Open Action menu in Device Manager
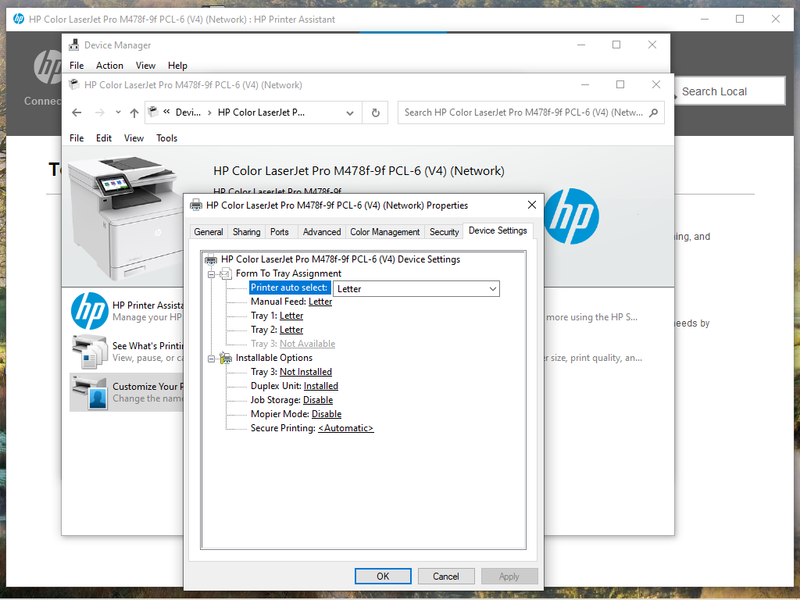The image size is (800, 600). (x=110, y=66)
